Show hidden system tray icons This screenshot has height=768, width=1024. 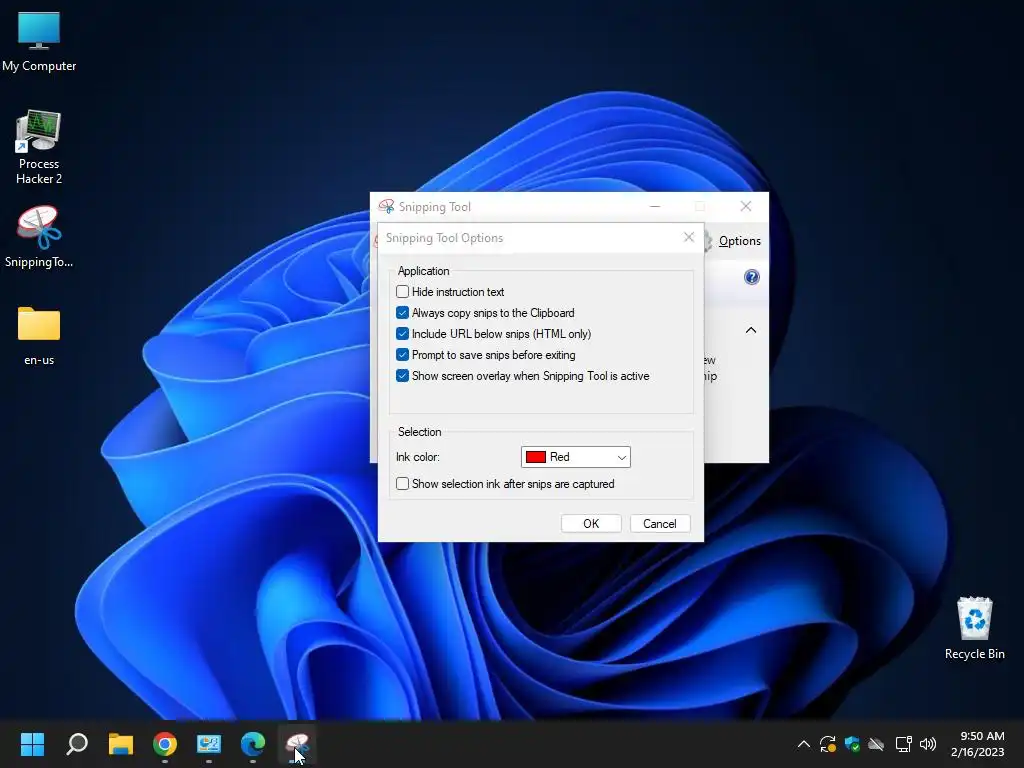tap(804, 744)
